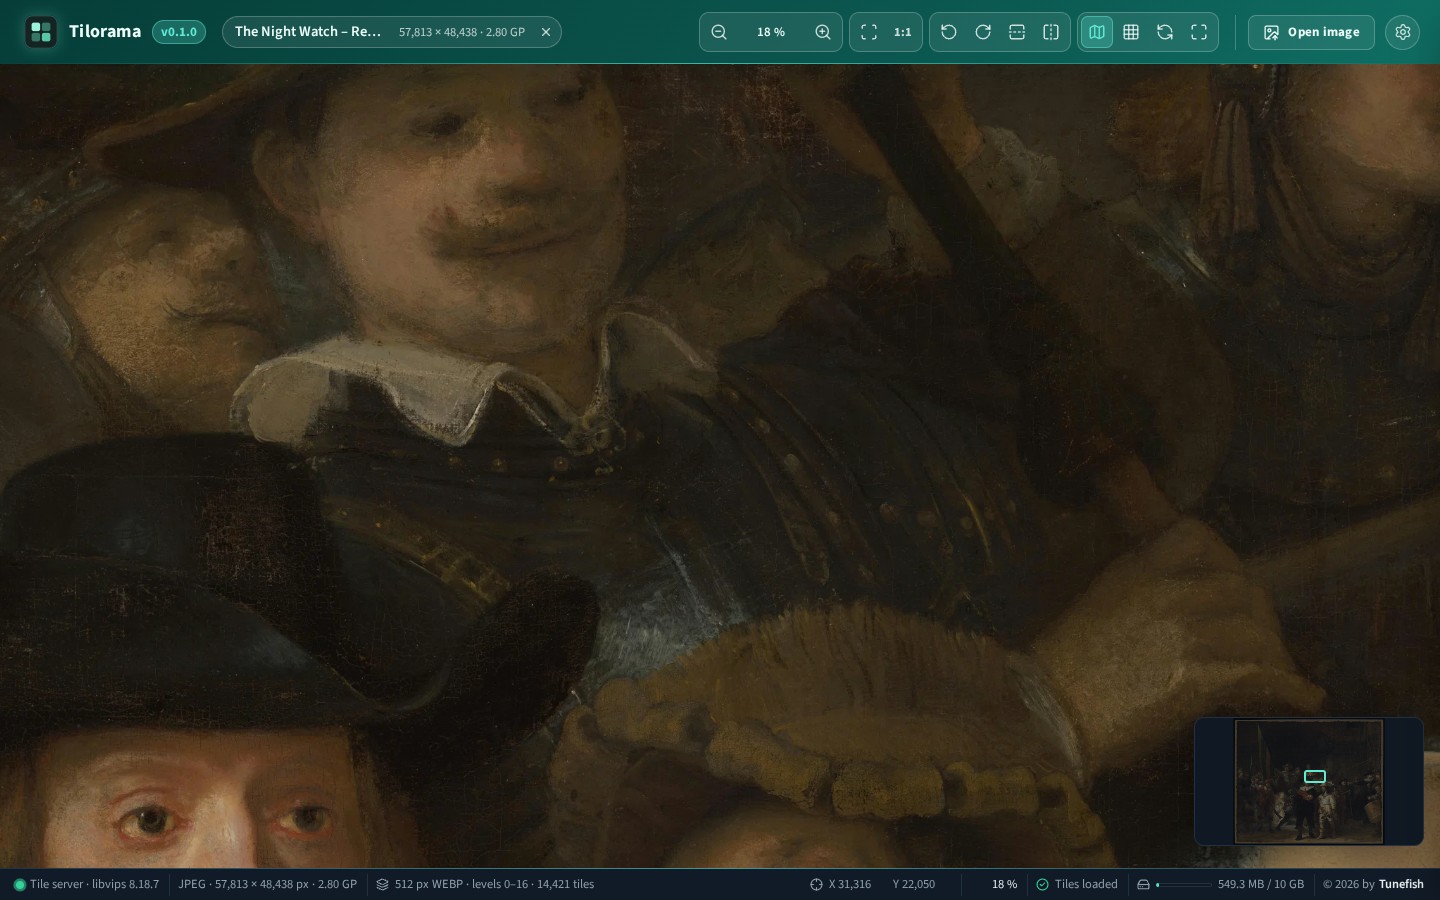Viewport: 1440px width, 900px height.
Task: Toggle the tile grid overlay
Action: [1131, 32]
